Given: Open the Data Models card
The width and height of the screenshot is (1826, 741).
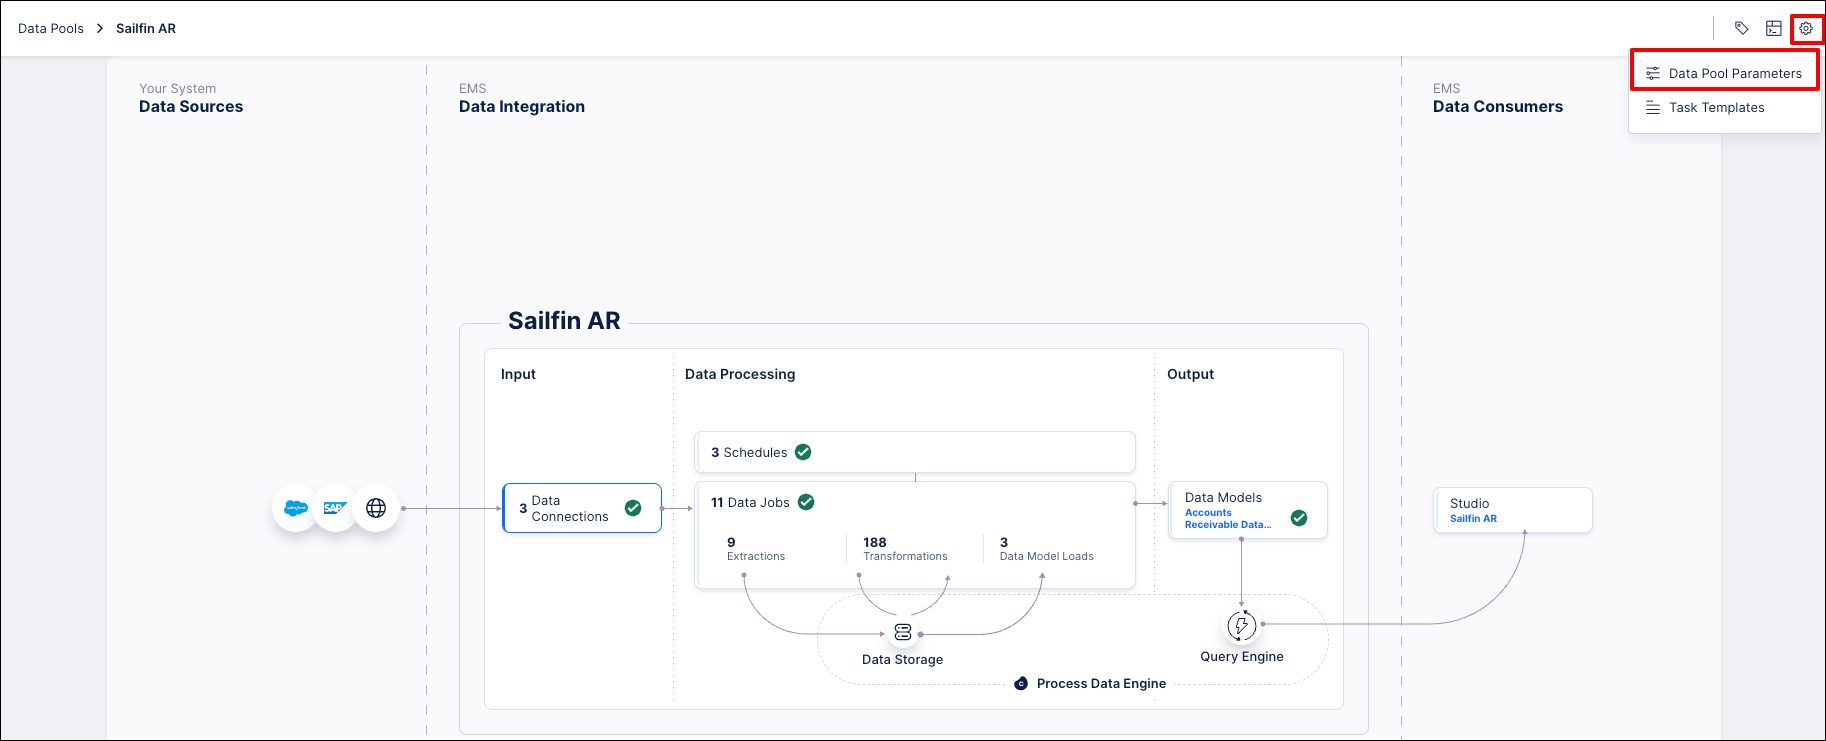Looking at the screenshot, I should pyautogui.click(x=1248, y=510).
